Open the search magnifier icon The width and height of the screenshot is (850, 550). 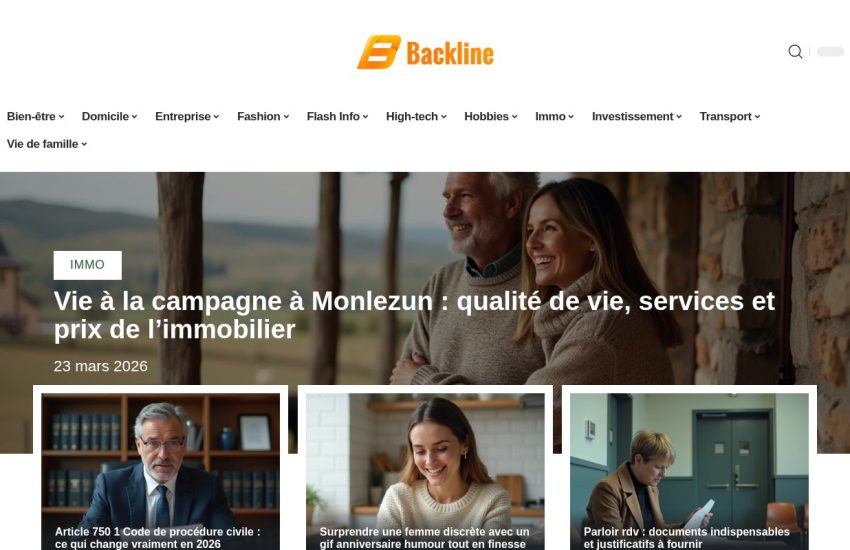(795, 51)
